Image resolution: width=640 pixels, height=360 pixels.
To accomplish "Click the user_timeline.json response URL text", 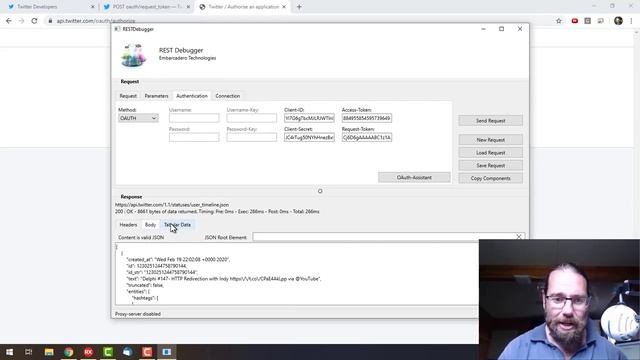I will click(x=172, y=205).
